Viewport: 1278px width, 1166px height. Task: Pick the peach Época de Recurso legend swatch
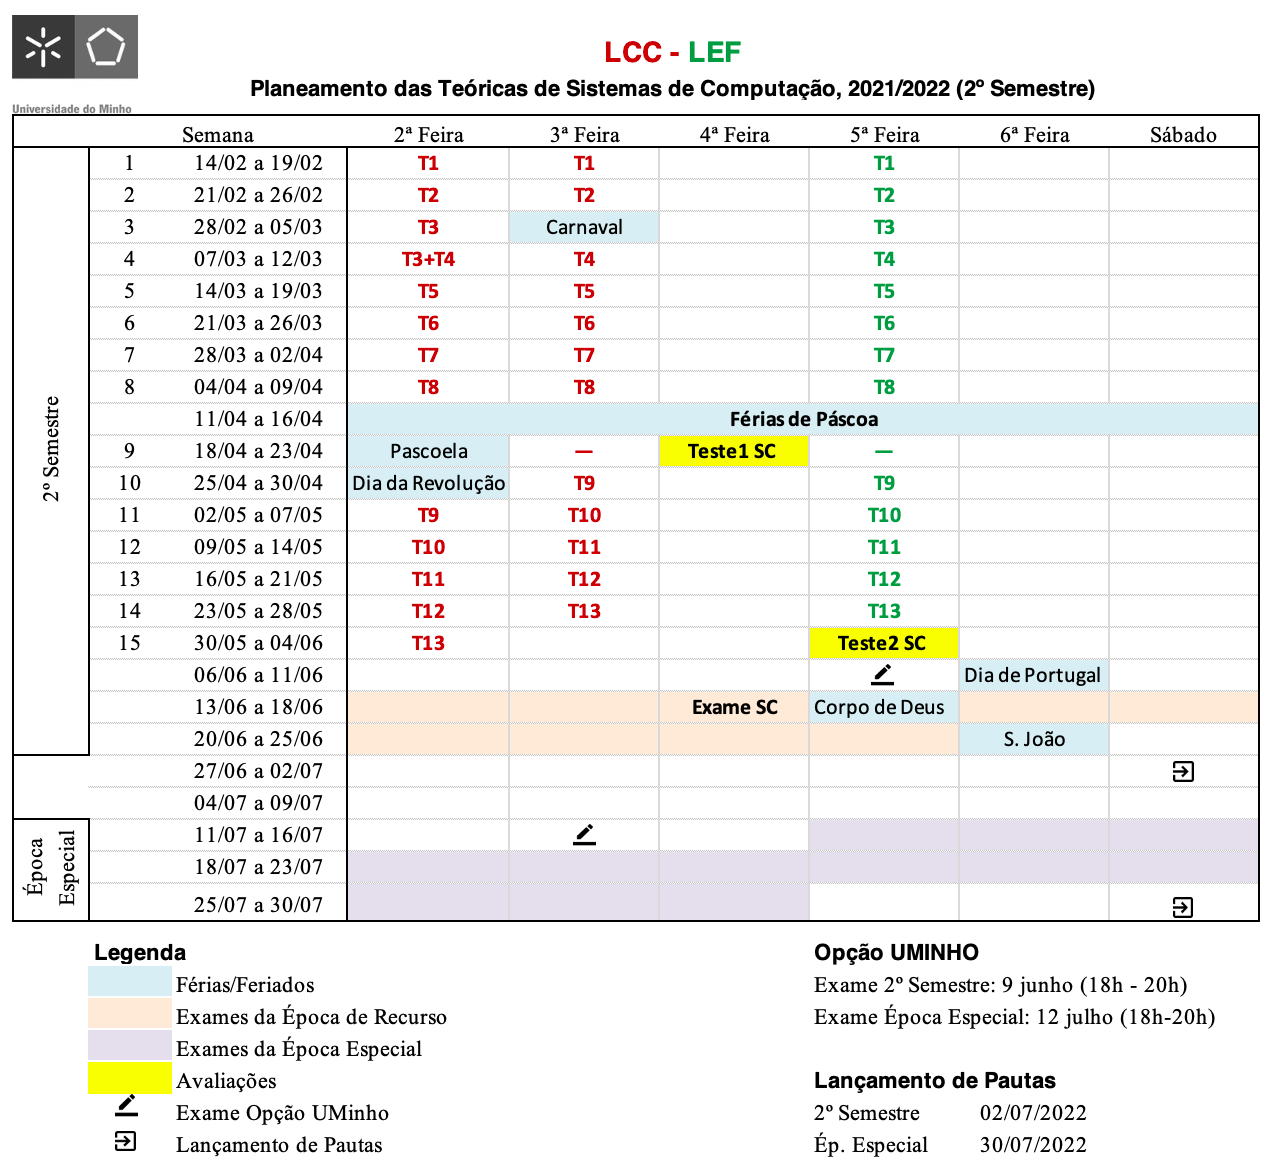coord(130,1013)
